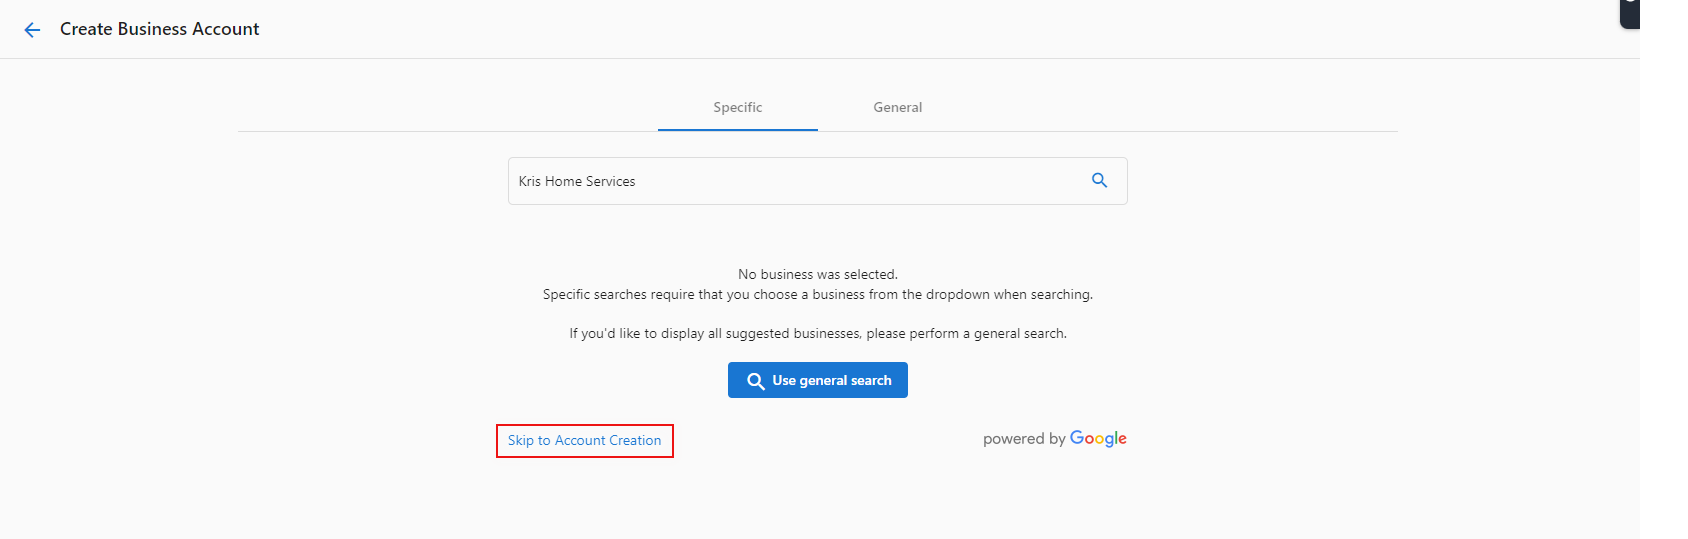Switch to the Specific tab

pos(738,107)
